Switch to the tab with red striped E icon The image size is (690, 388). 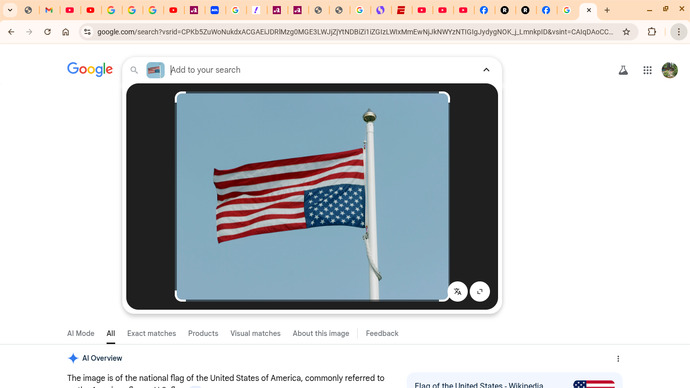tap(401, 10)
